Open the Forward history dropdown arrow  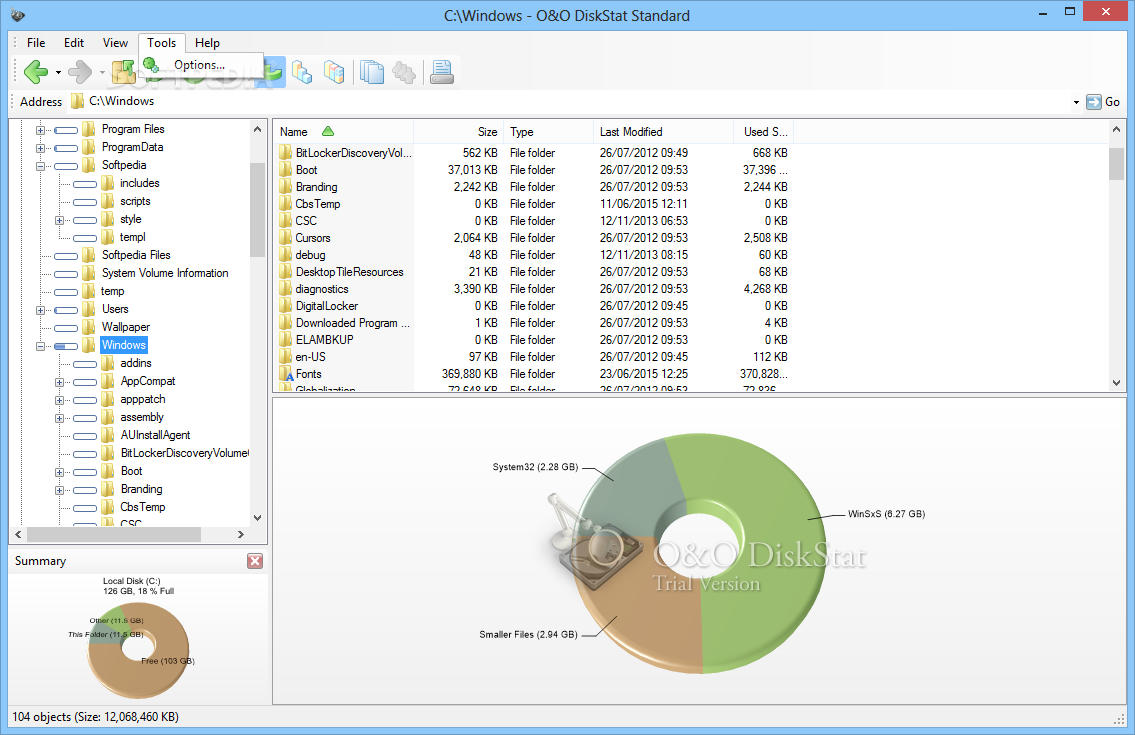(x=102, y=72)
